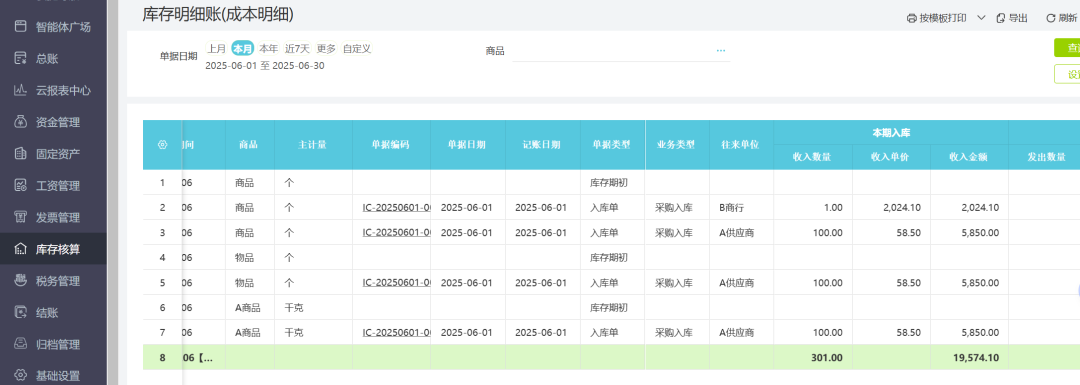Click the printer icon for 按模板打印
This screenshot has height=385, width=1080.
pyautogui.click(x=911, y=19)
